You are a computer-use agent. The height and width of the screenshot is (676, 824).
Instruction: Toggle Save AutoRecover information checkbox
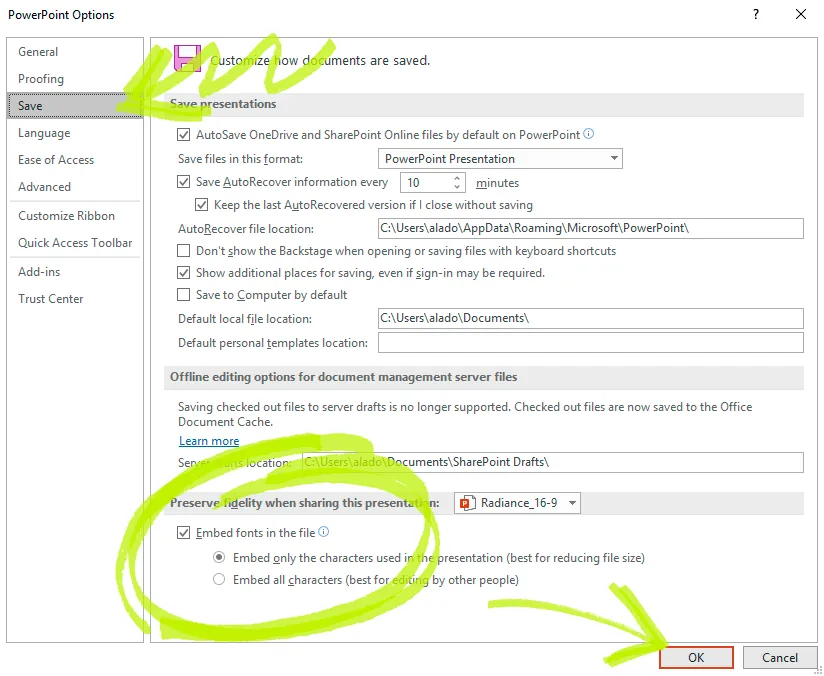click(183, 182)
